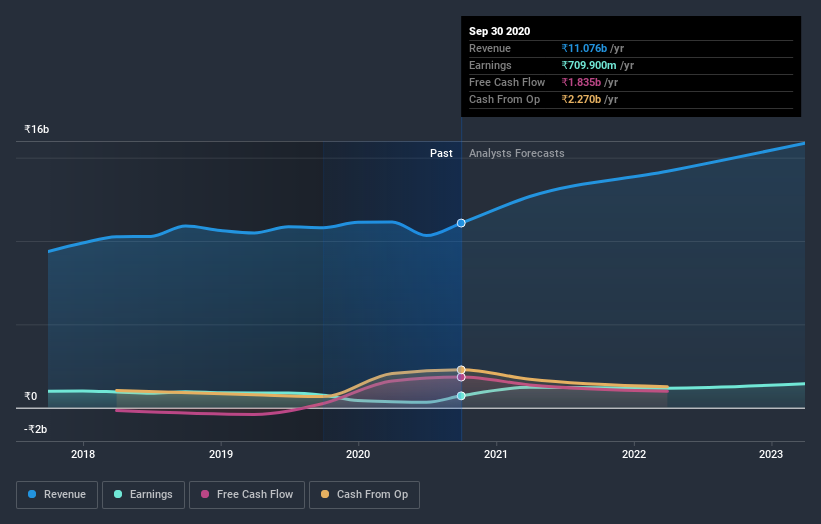Click the Sep 30 2020 tooltip heading
The width and height of the screenshot is (821, 524).
click(x=500, y=31)
